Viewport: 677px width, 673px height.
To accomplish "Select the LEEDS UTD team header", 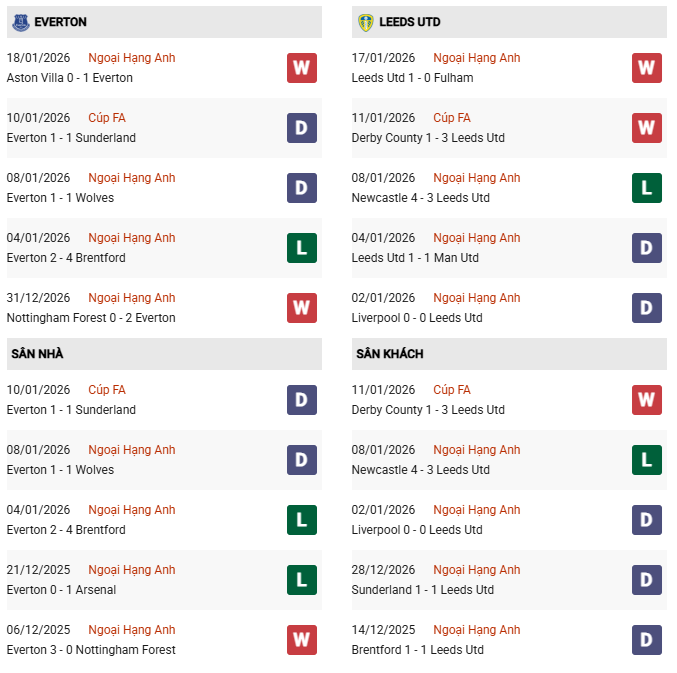I will click(410, 22).
